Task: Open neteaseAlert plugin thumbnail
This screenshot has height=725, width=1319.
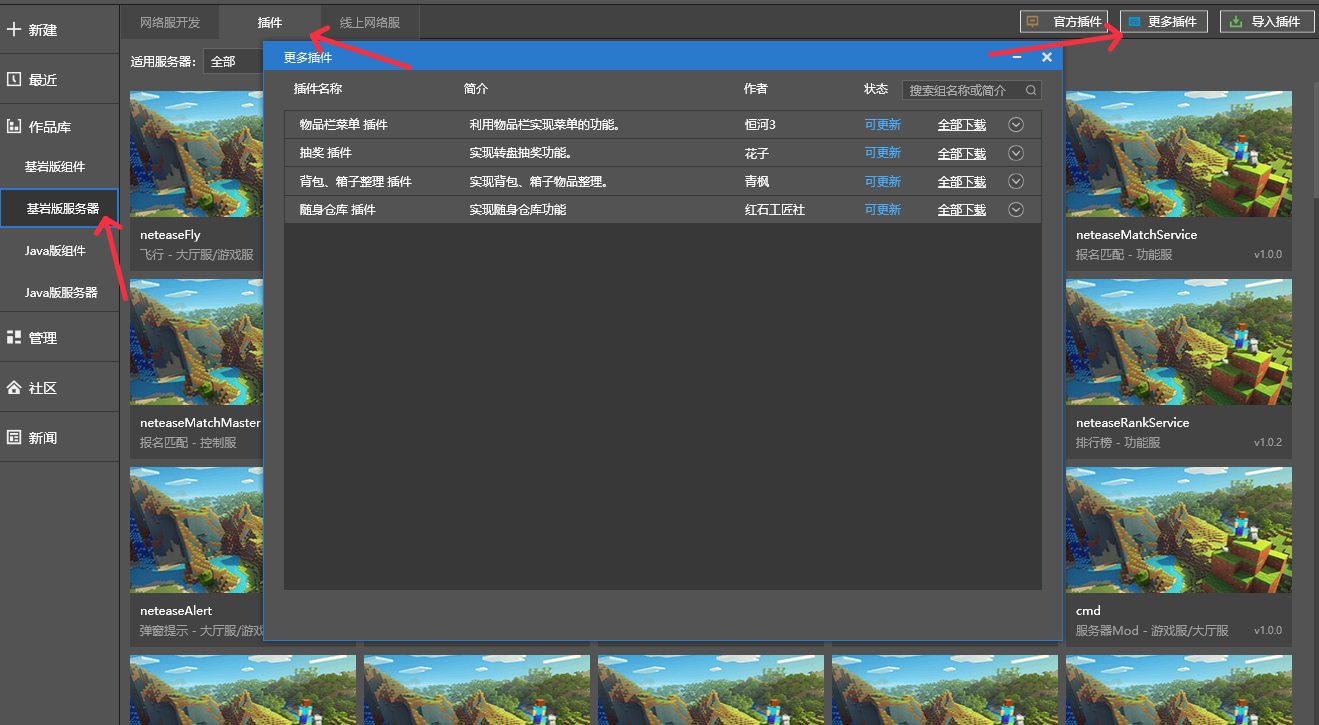Action: [x=196, y=530]
